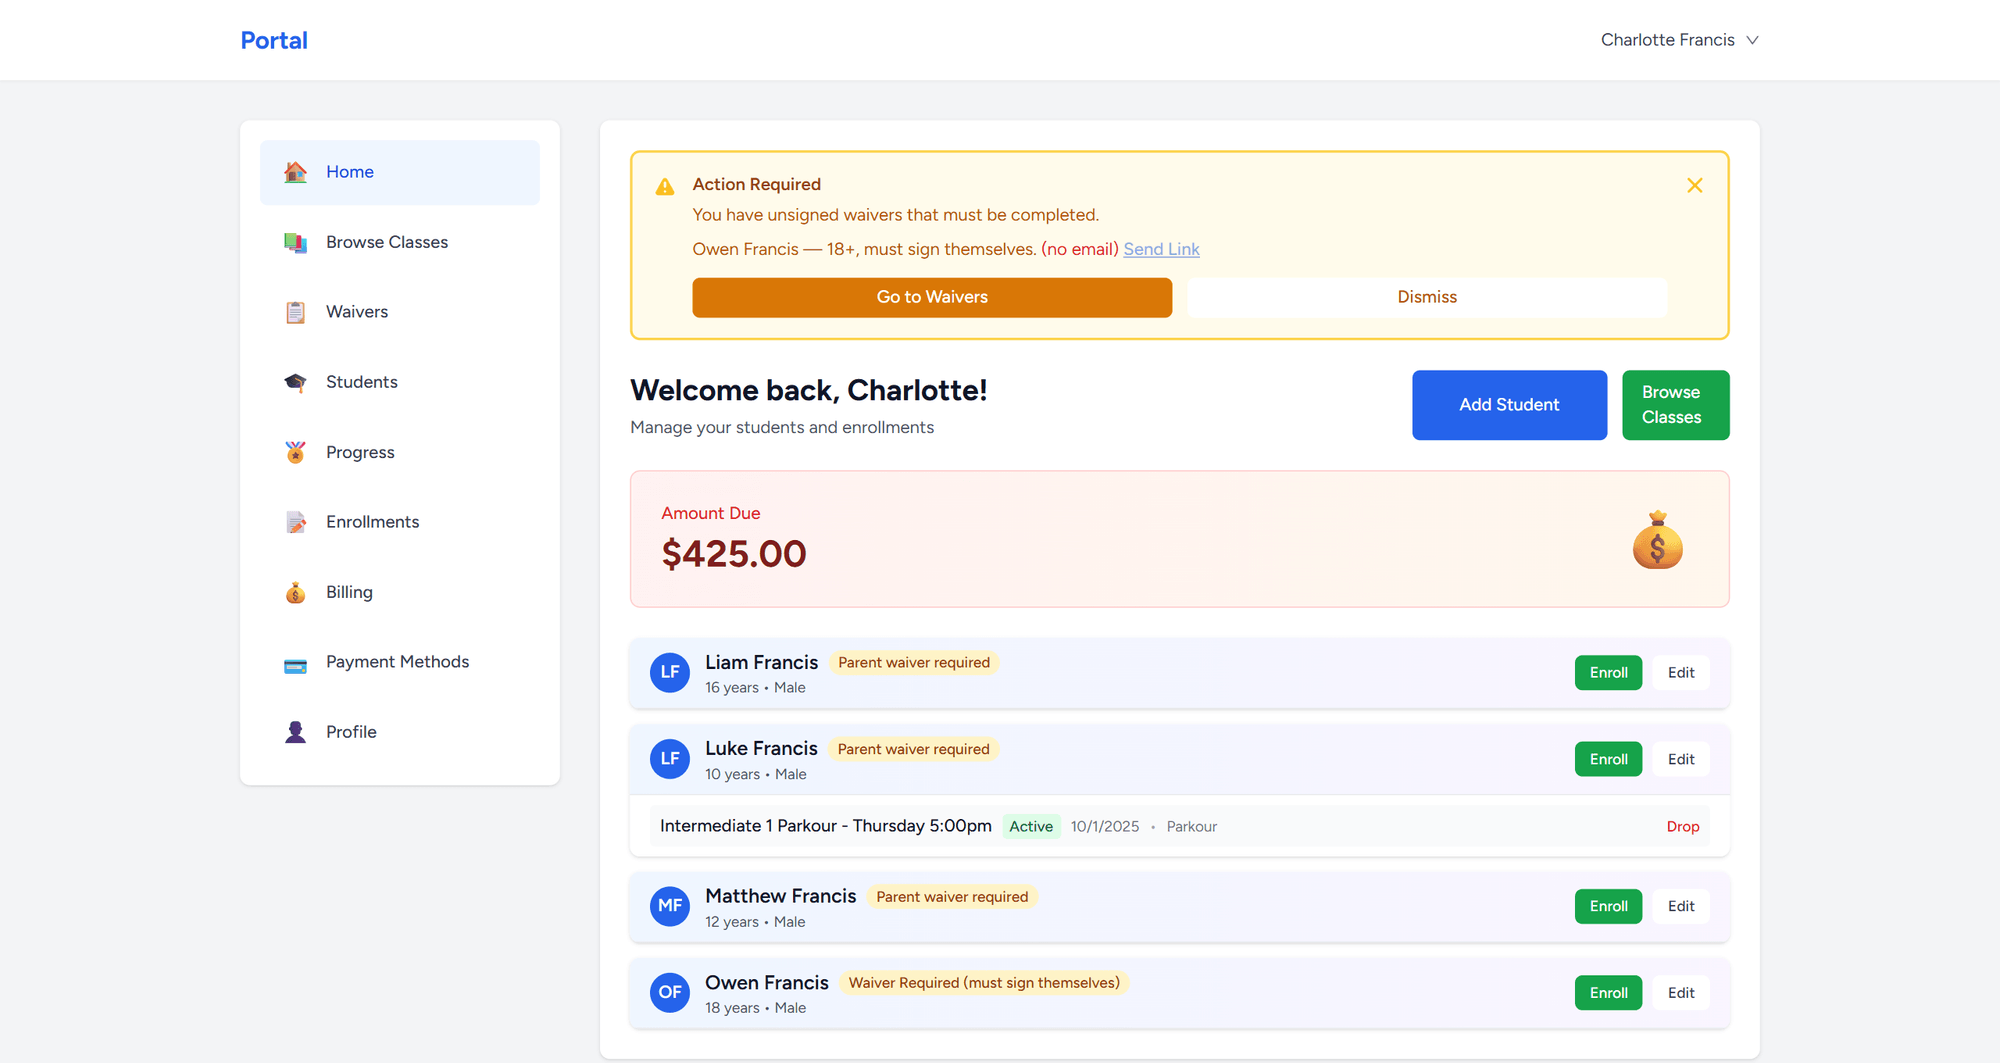This screenshot has width=2000, height=1063.
Task: Open the Charlotte Francis account dropdown
Action: tap(1680, 40)
